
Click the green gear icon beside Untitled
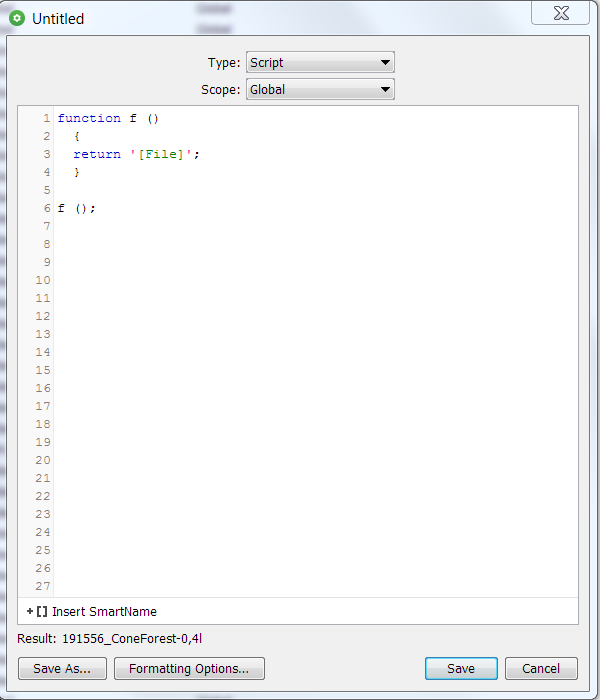[x=17, y=19]
